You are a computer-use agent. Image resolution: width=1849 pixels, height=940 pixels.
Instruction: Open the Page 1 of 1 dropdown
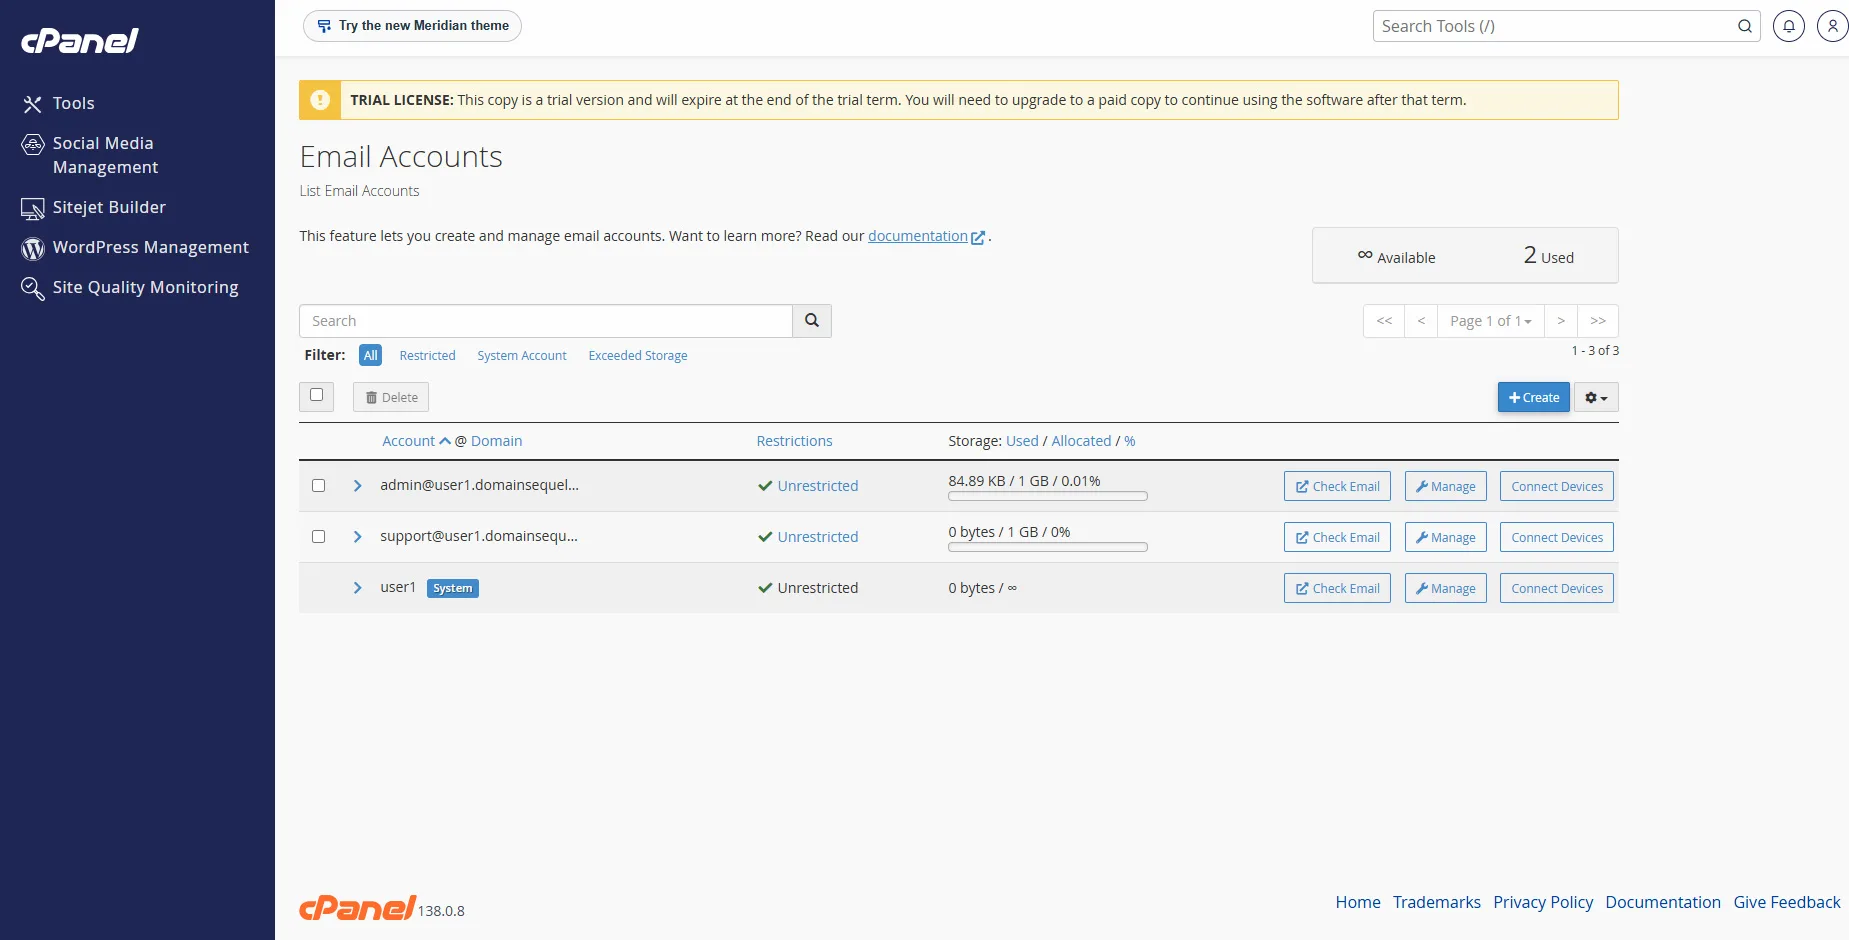(x=1491, y=321)
